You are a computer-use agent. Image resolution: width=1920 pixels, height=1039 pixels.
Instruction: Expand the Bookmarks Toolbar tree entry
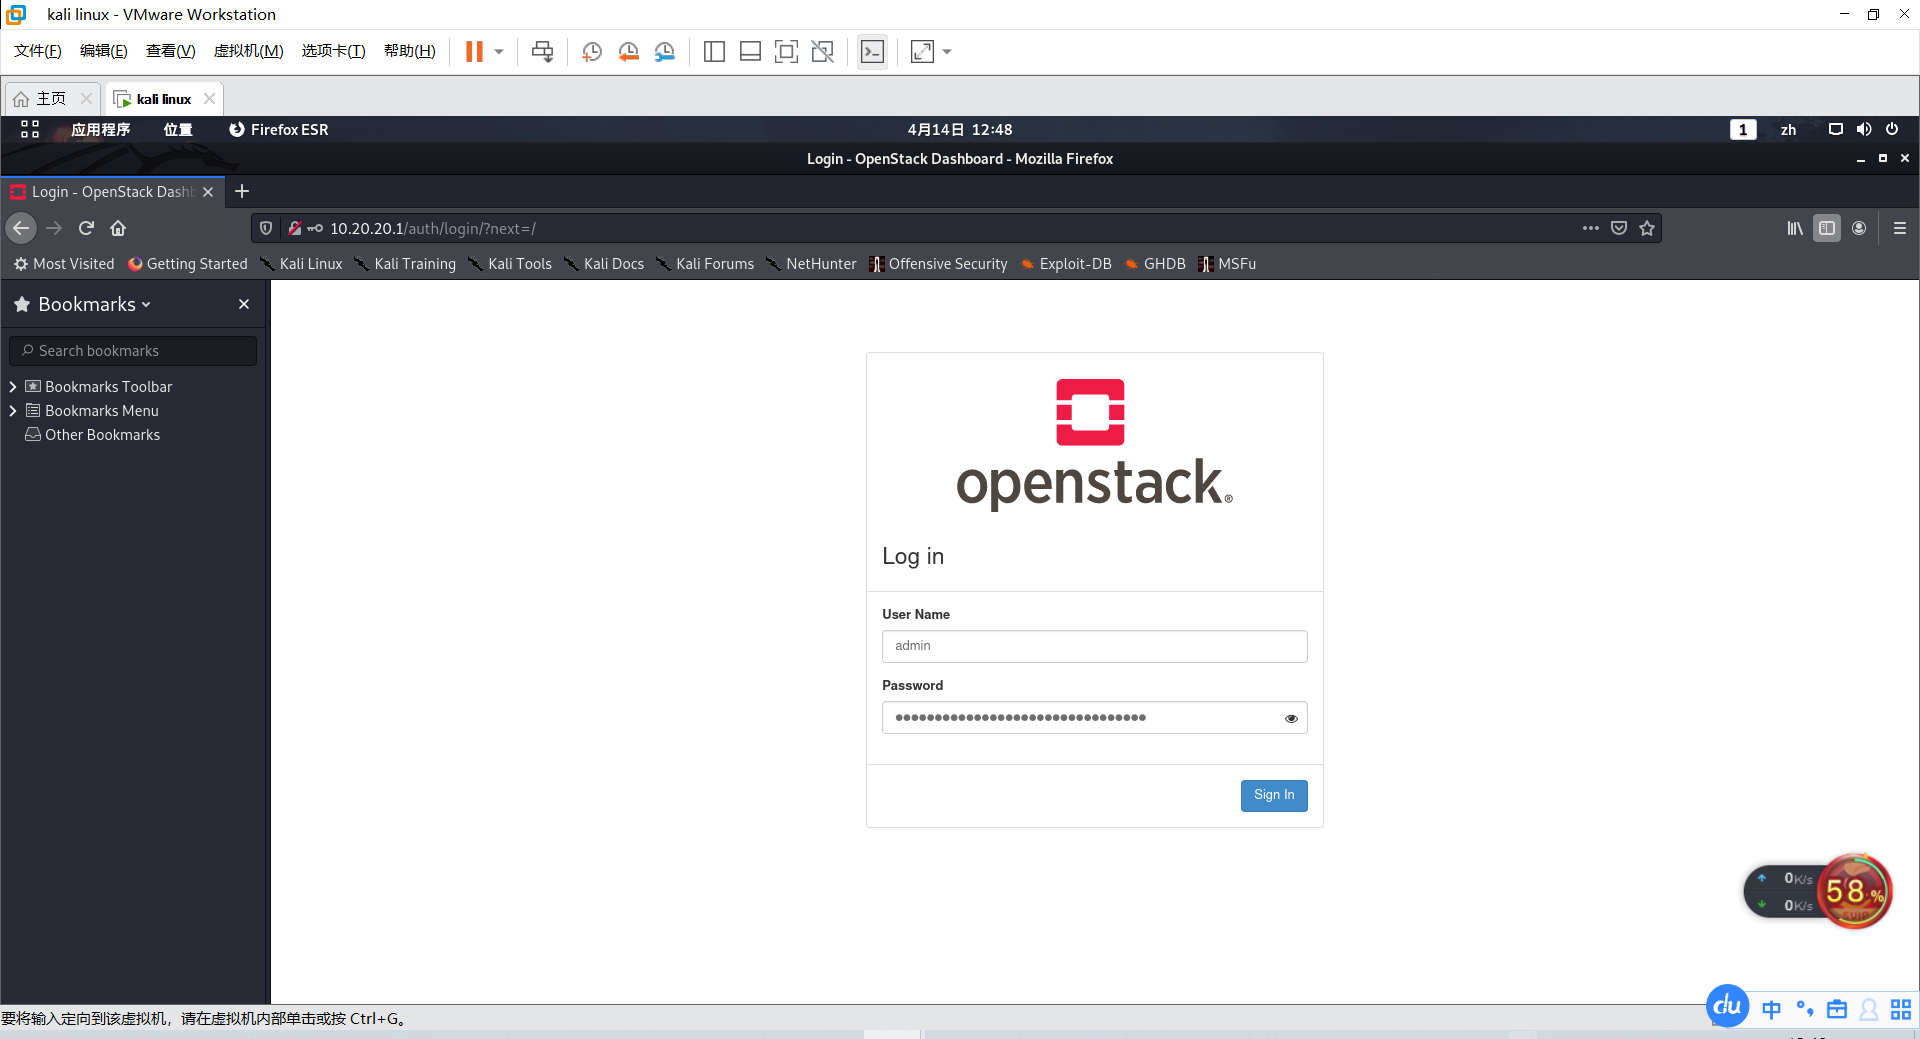coord(13,386)
